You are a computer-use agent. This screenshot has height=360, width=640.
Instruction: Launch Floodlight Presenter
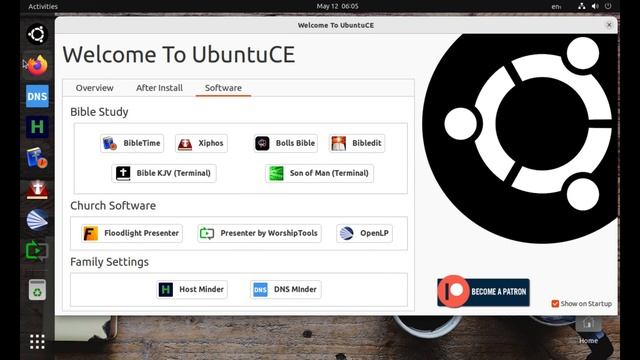click(x=131, y=233)
